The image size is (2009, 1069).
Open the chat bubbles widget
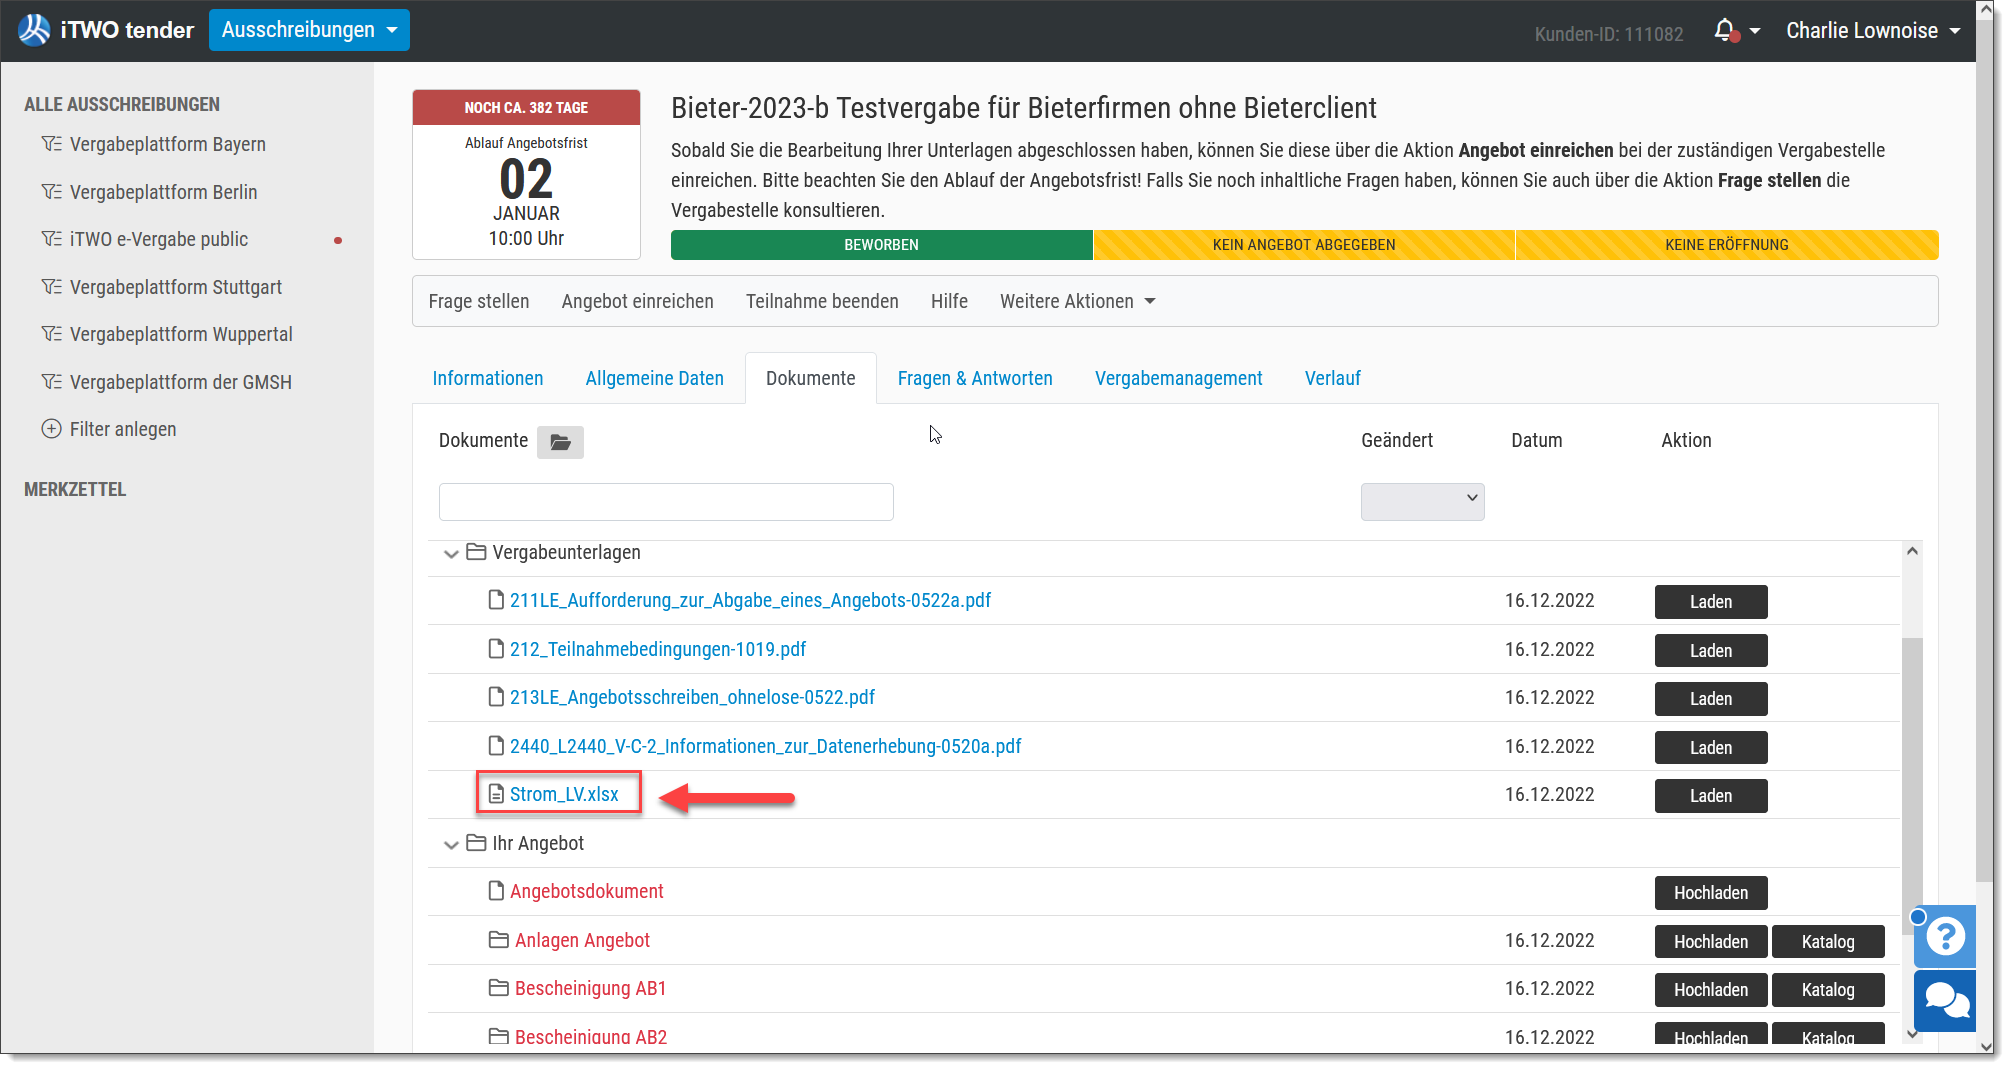1945,1001
